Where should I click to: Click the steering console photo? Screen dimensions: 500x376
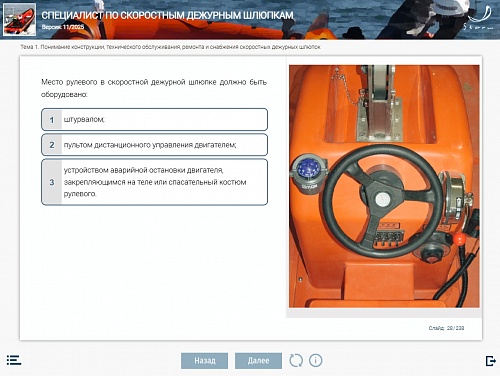click(x=384, y=186)
